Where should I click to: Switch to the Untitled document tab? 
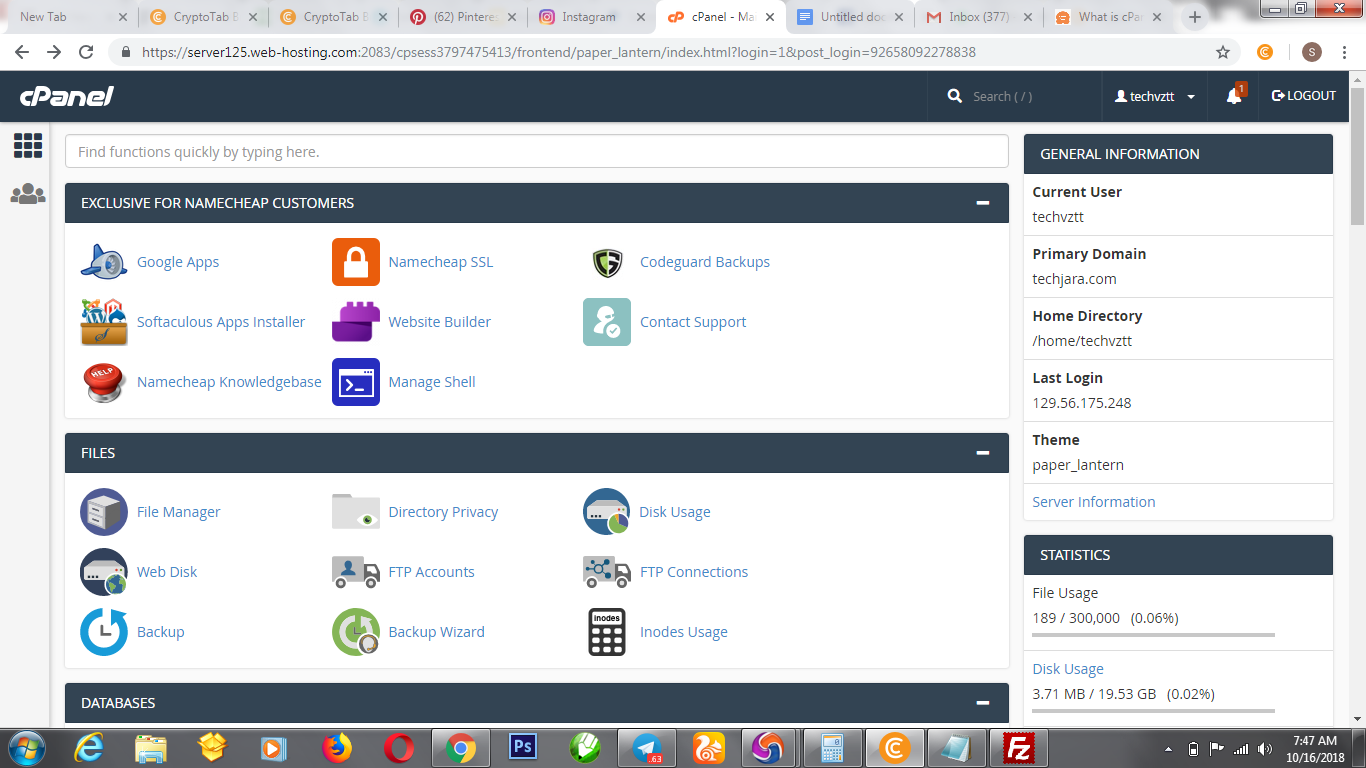851,17
